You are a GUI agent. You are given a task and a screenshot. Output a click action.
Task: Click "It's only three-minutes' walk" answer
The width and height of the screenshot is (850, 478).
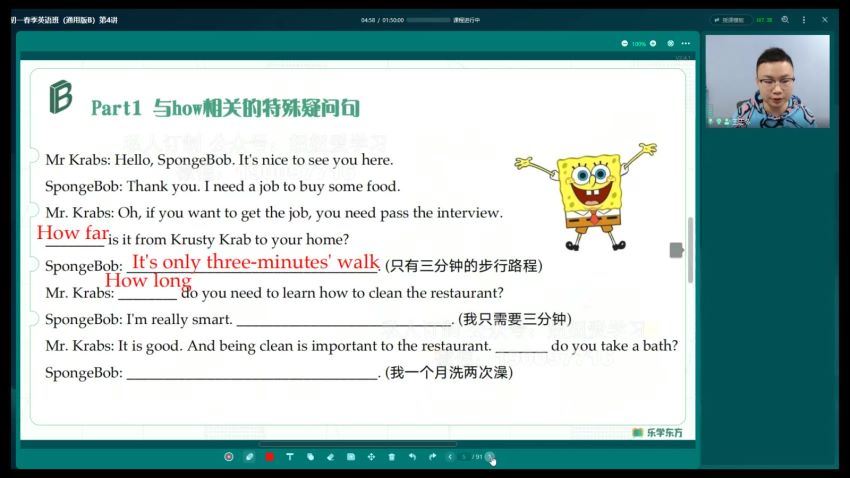(255, 262)
